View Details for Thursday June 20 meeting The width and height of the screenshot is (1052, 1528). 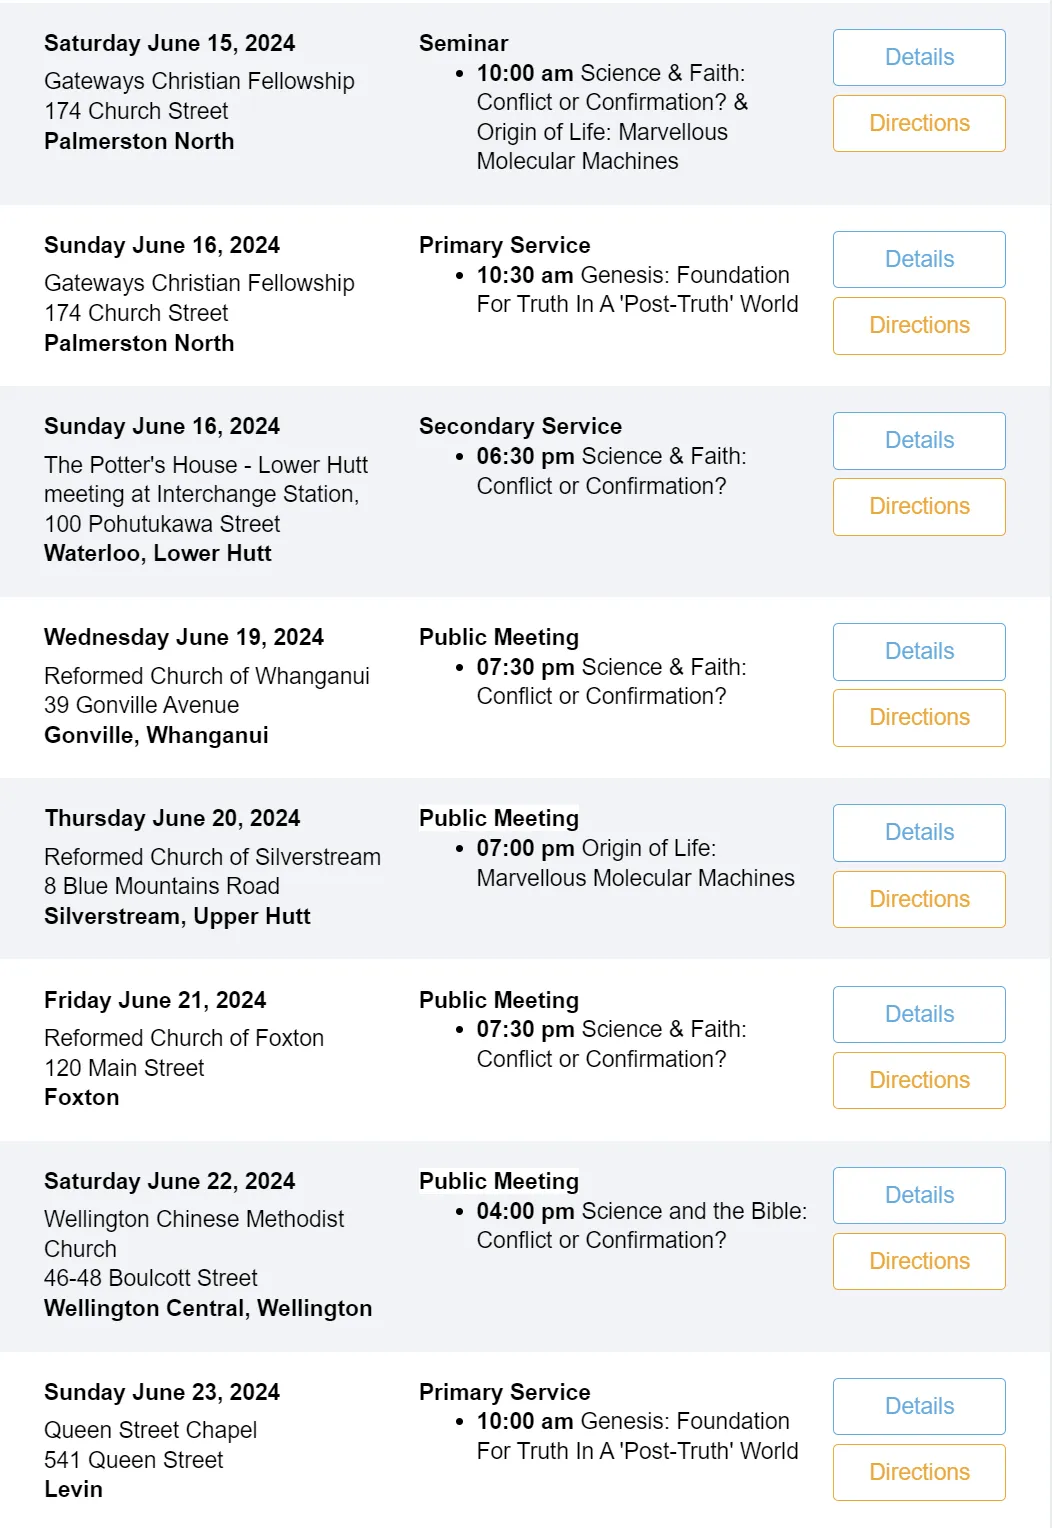click(x=919, y=832)
